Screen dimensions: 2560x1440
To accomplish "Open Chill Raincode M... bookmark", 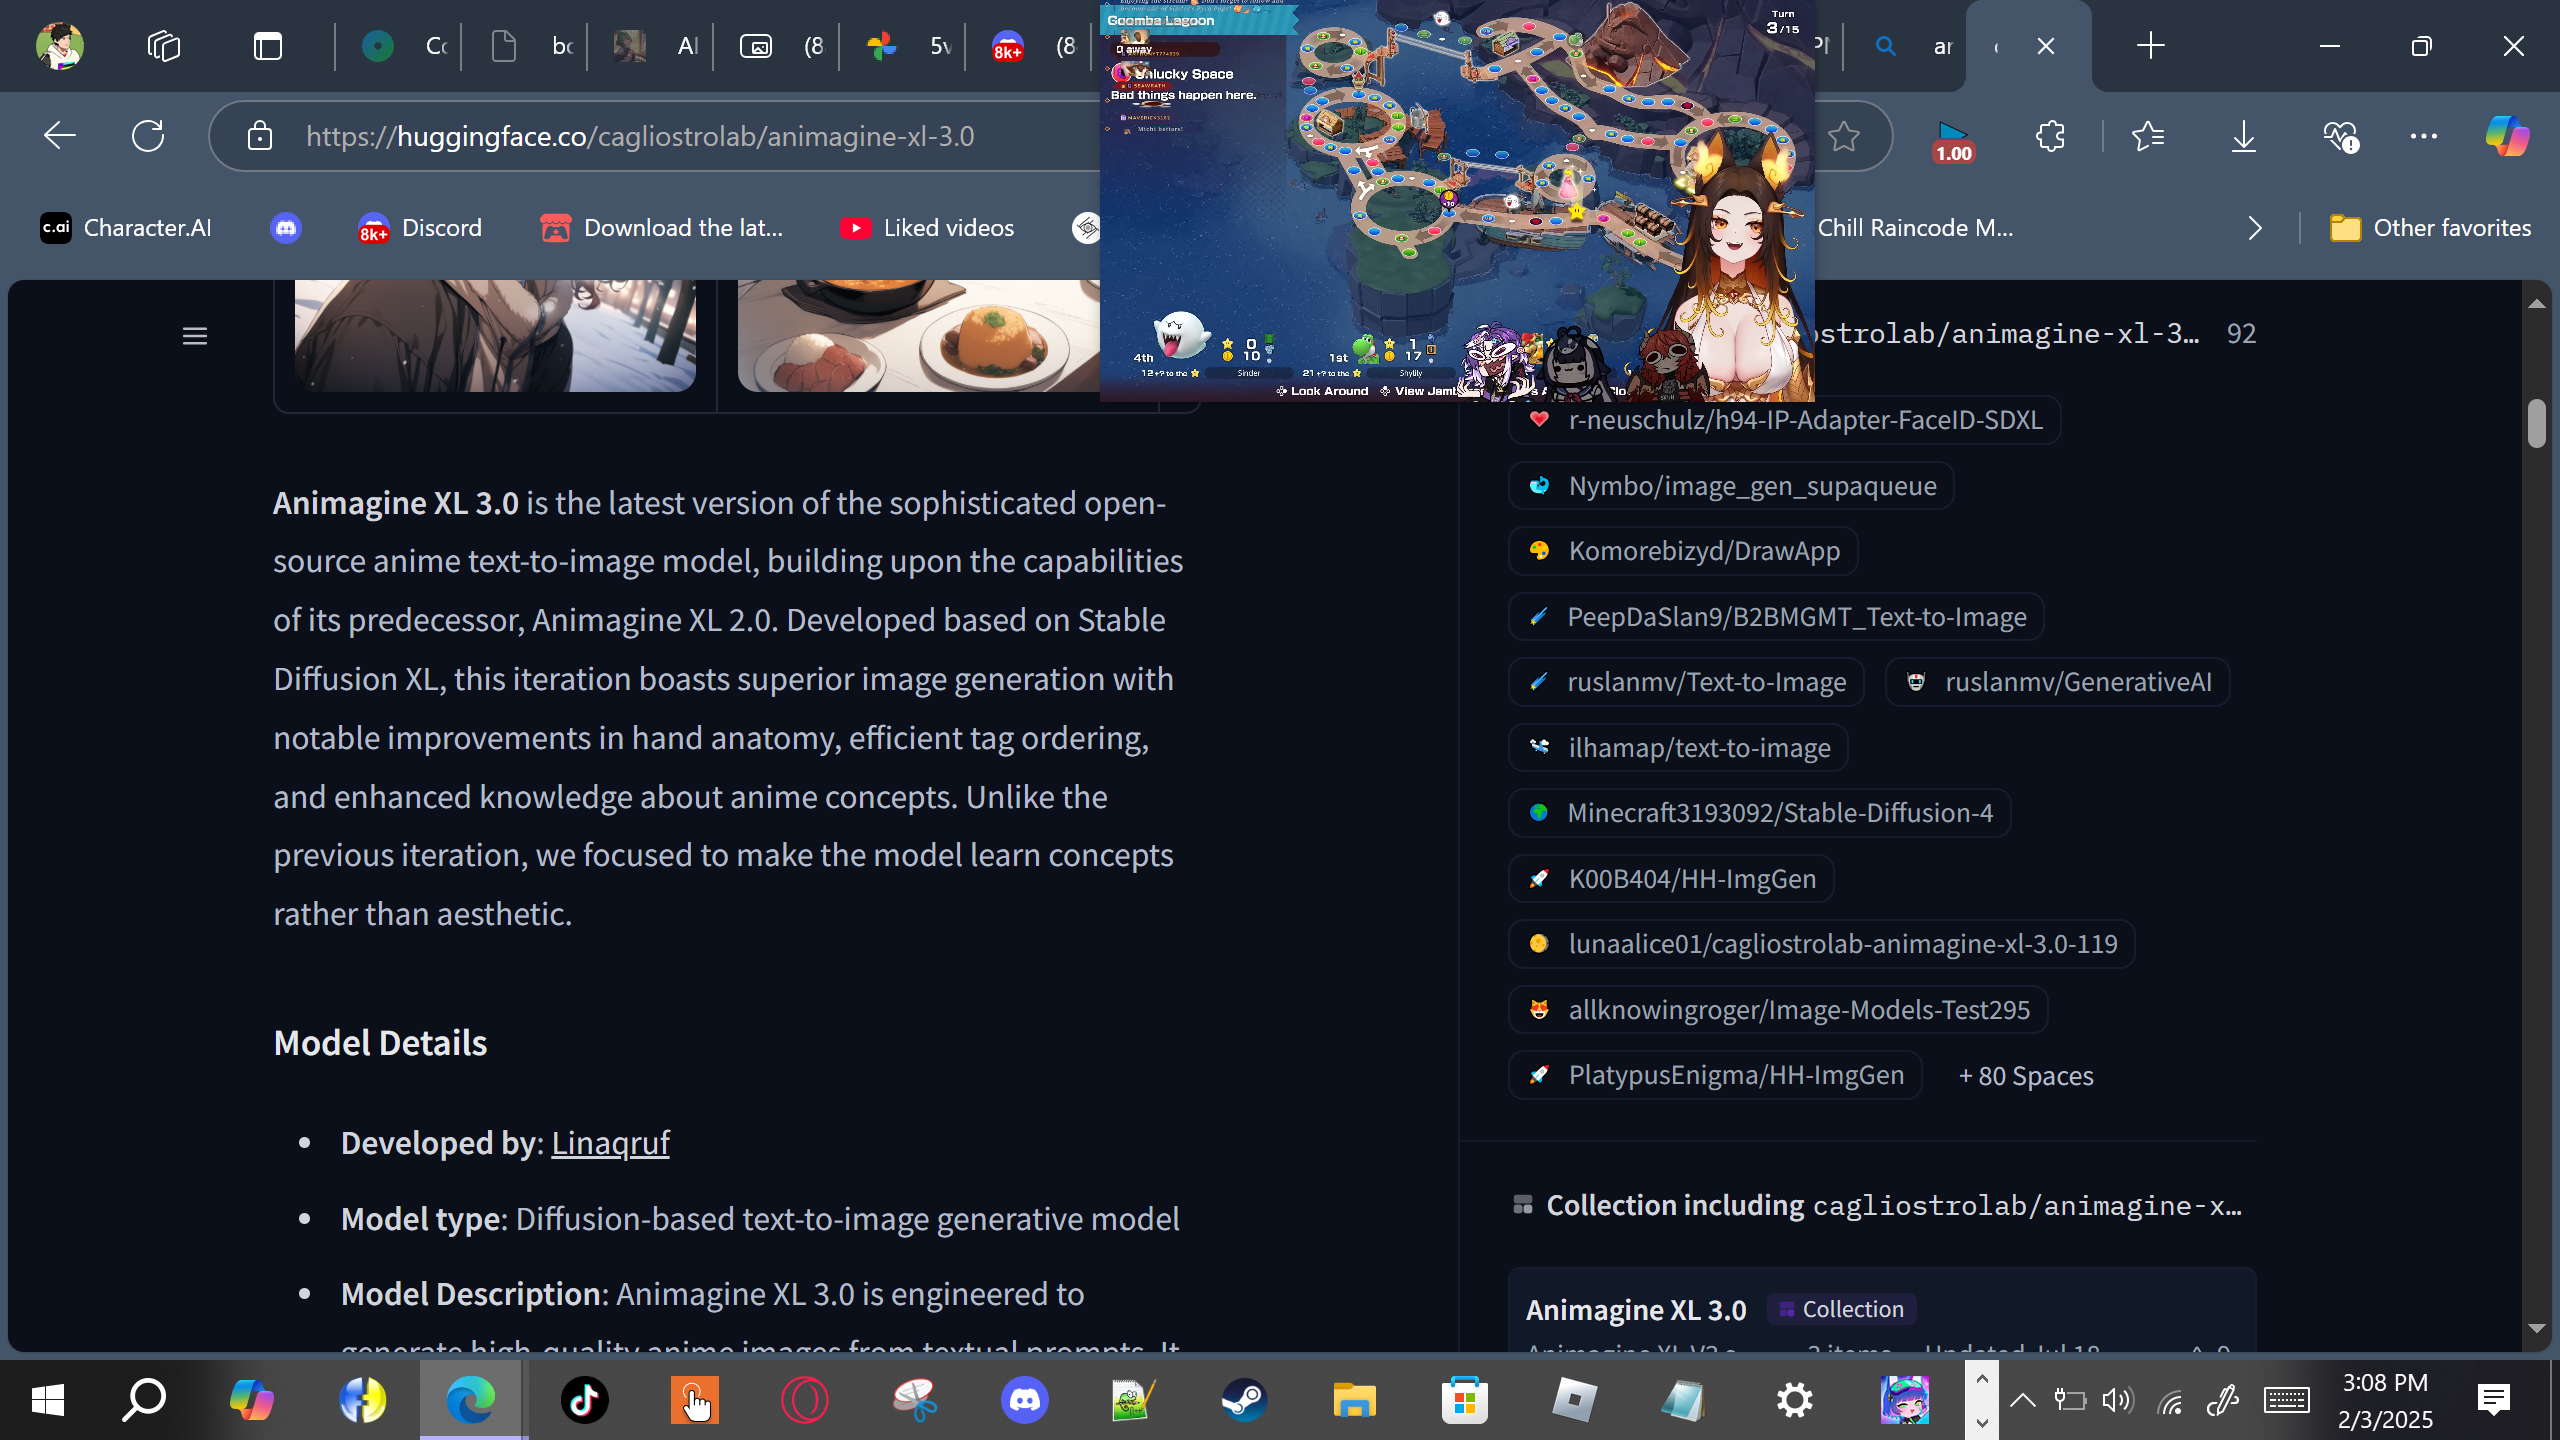I will pos(1915,228).
